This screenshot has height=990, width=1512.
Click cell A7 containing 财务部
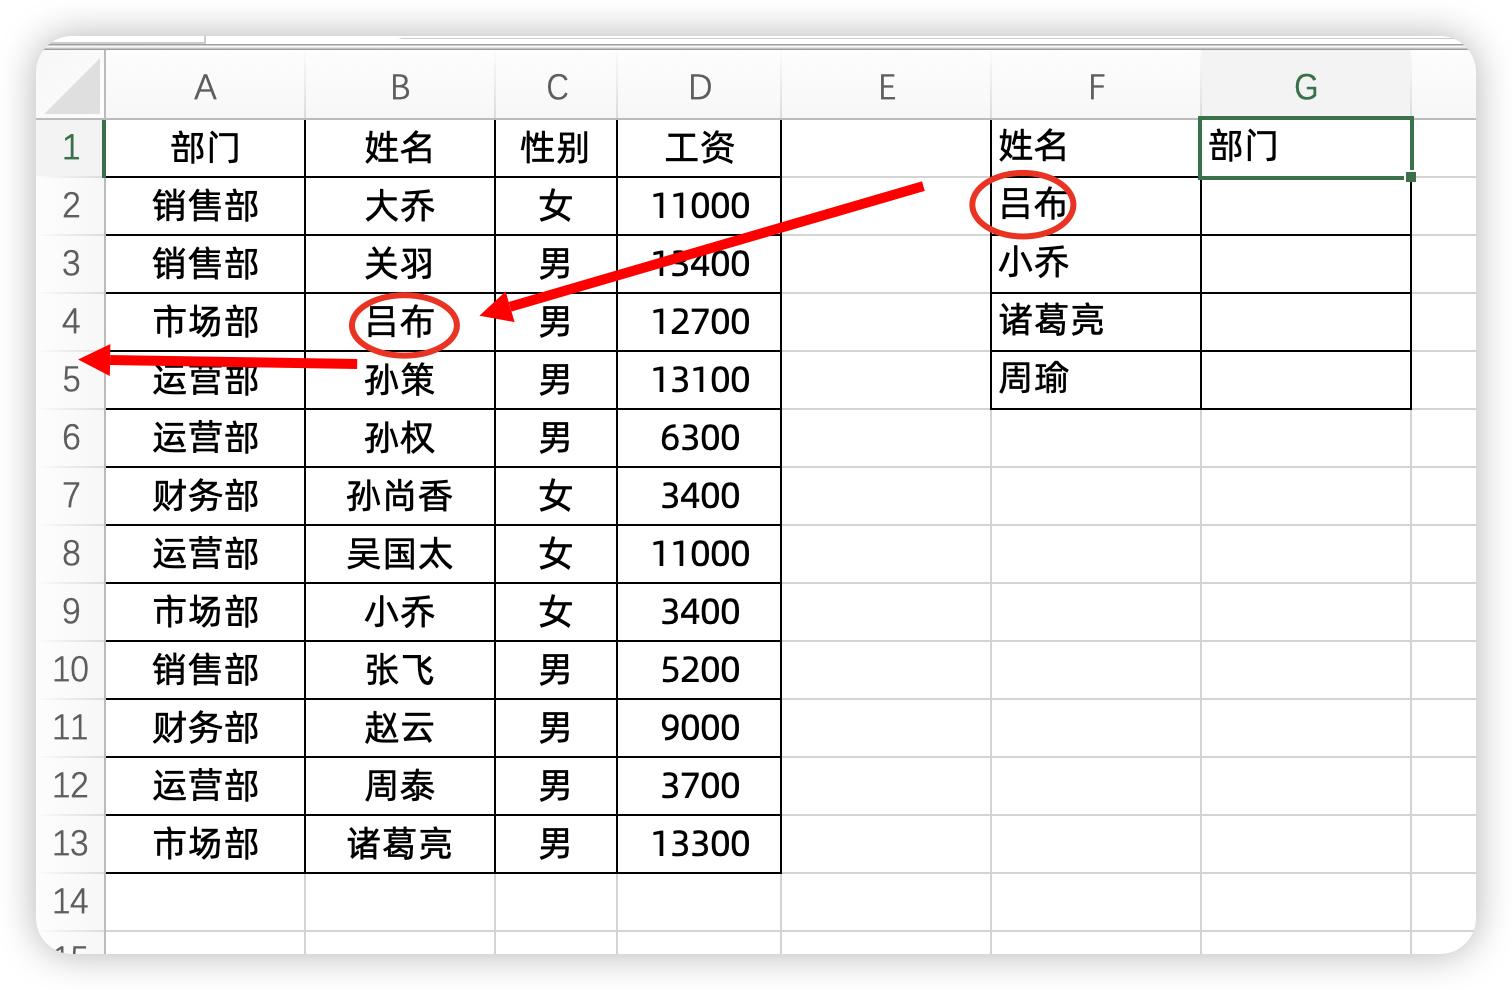[x=205, y=496]
